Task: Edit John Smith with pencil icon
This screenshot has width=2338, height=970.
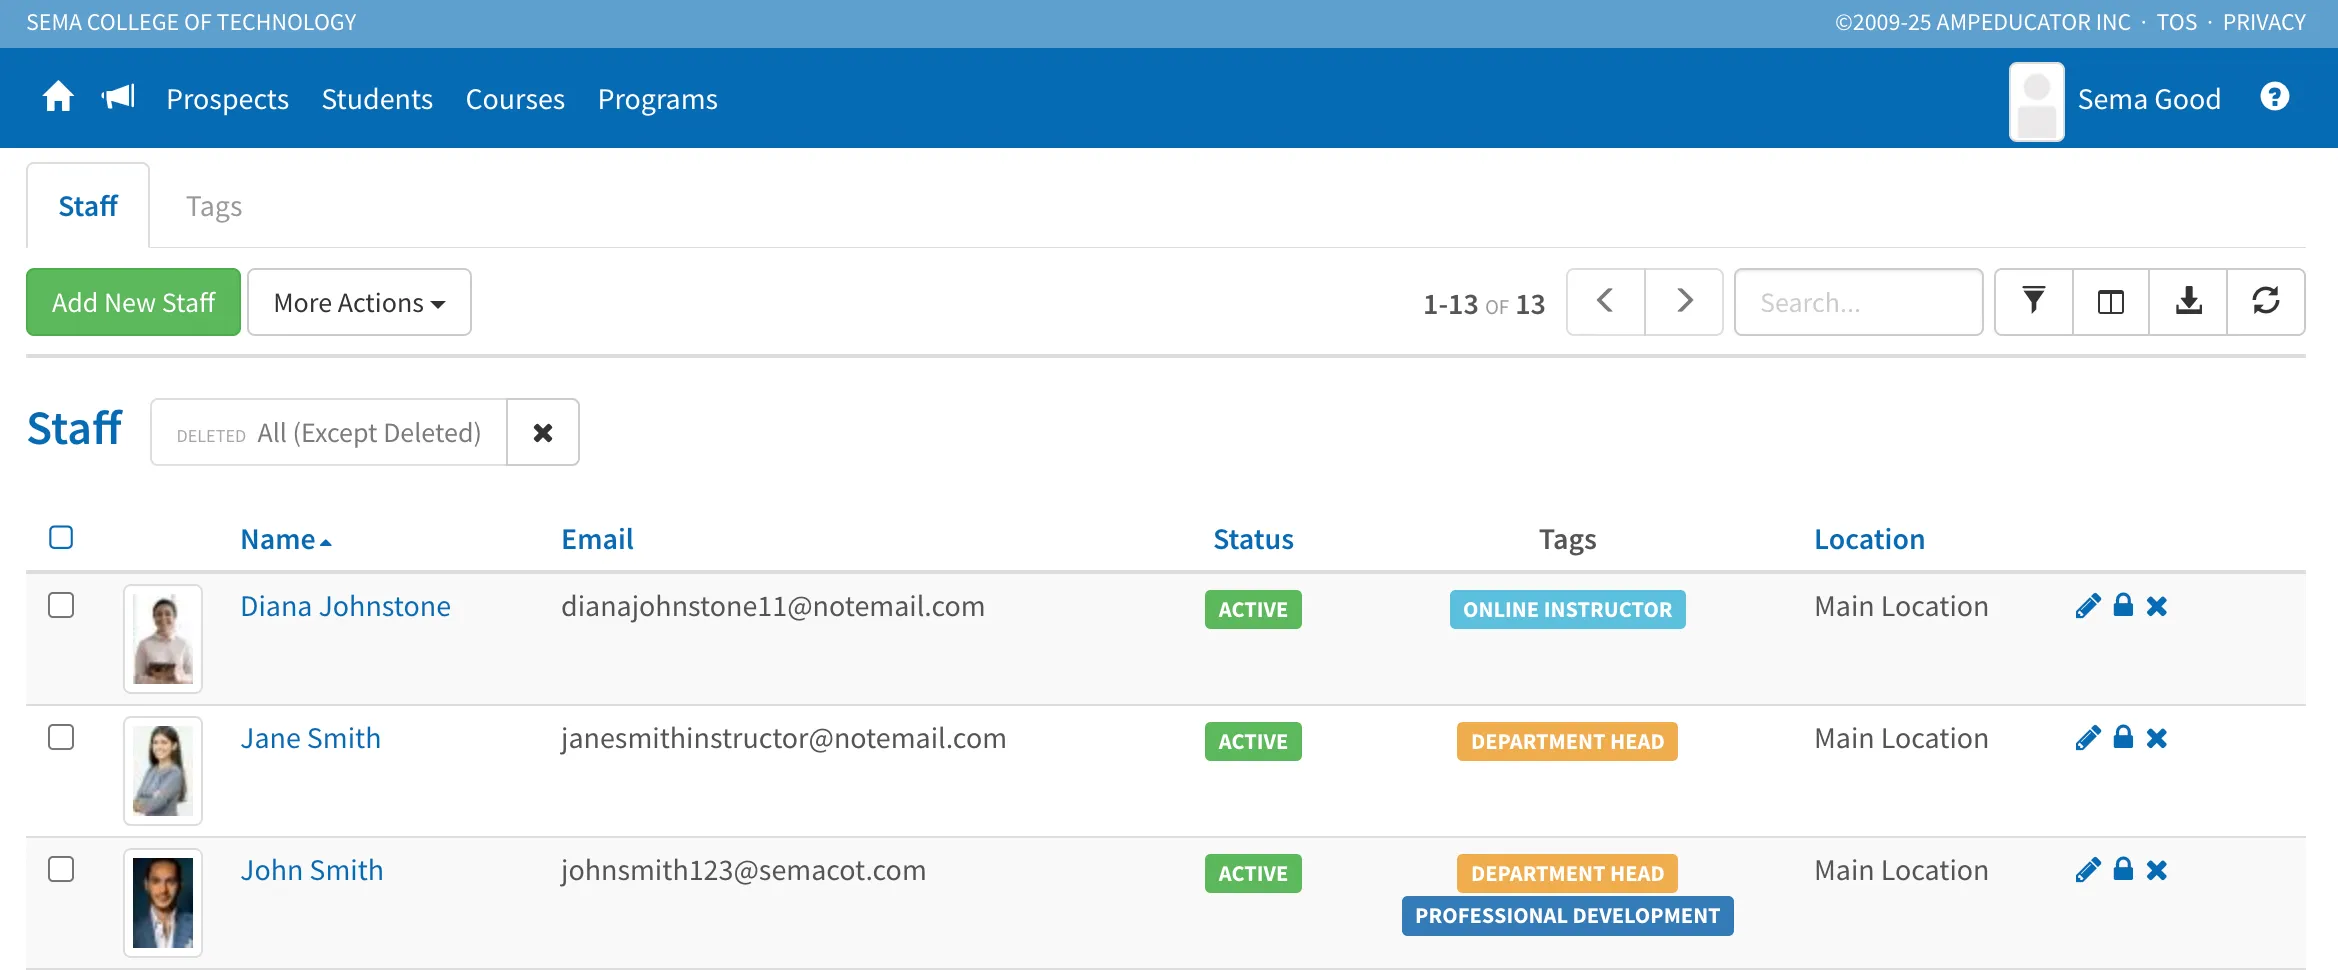Action: [2088, 870]
